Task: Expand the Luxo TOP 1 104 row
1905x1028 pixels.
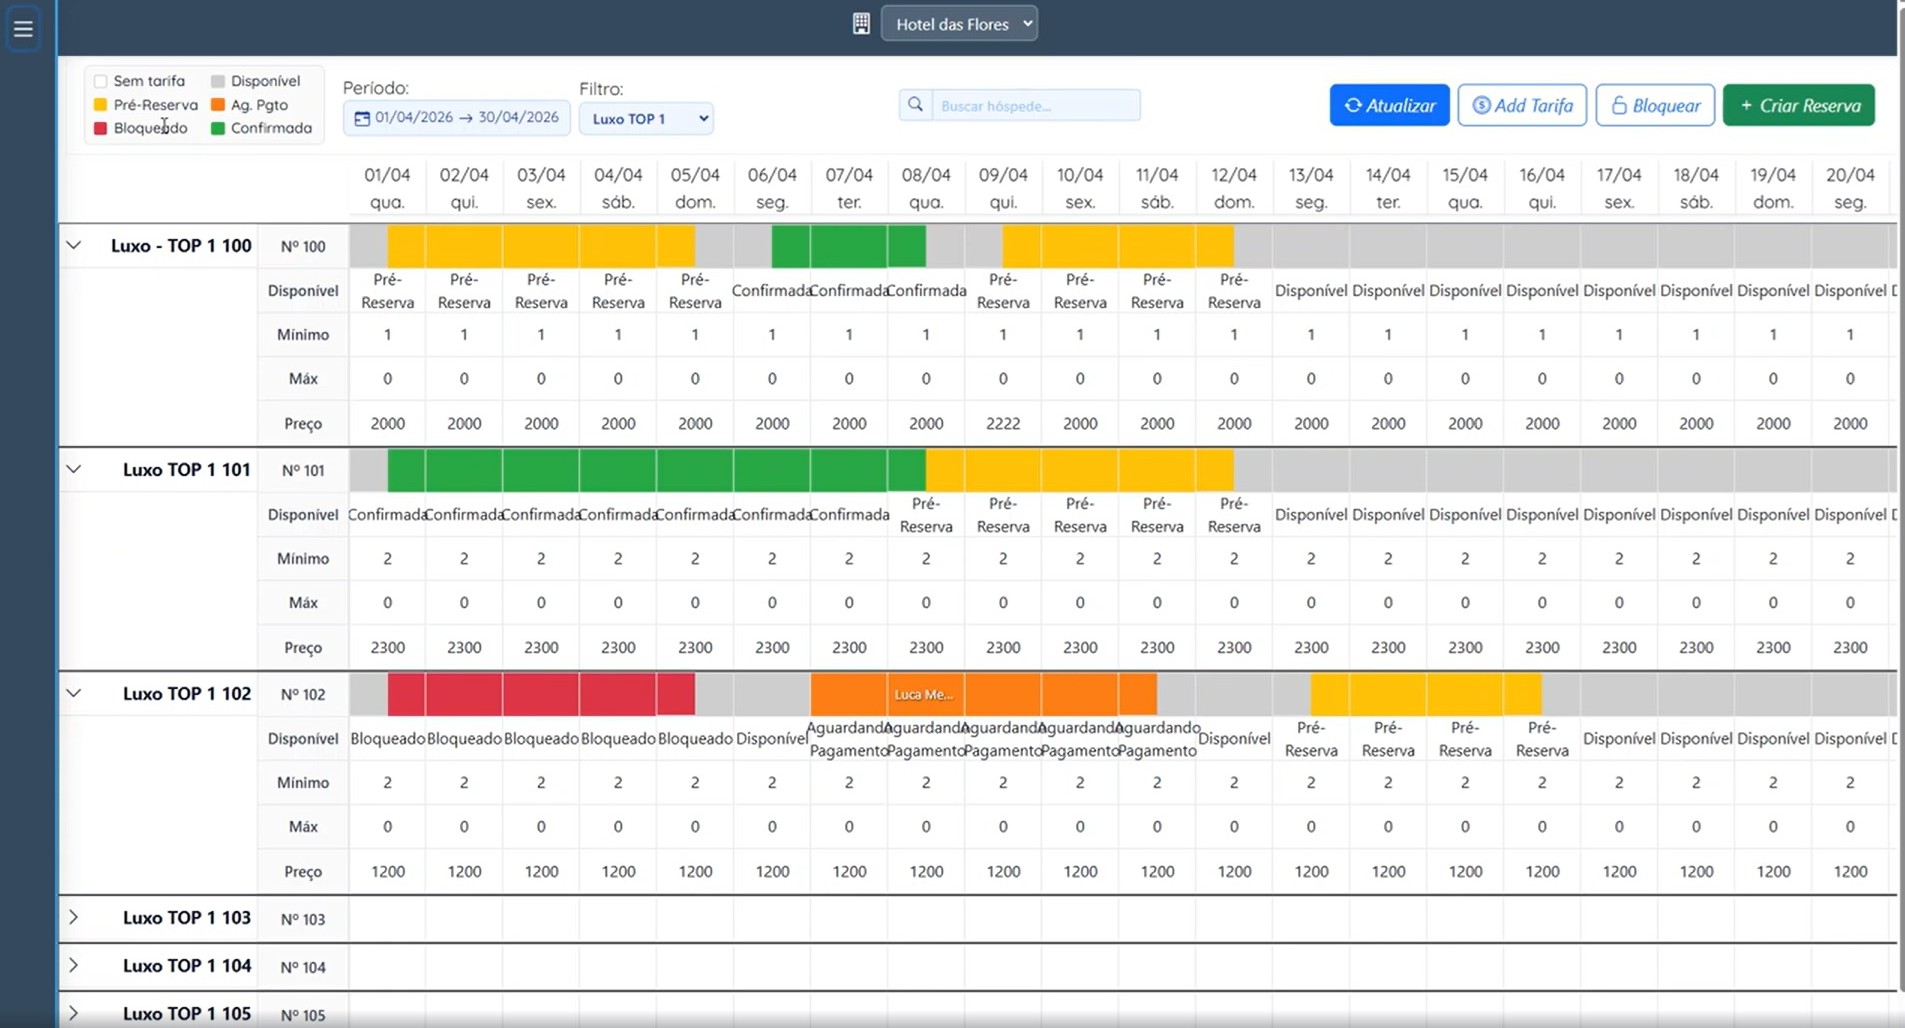Action: point(73,965)
